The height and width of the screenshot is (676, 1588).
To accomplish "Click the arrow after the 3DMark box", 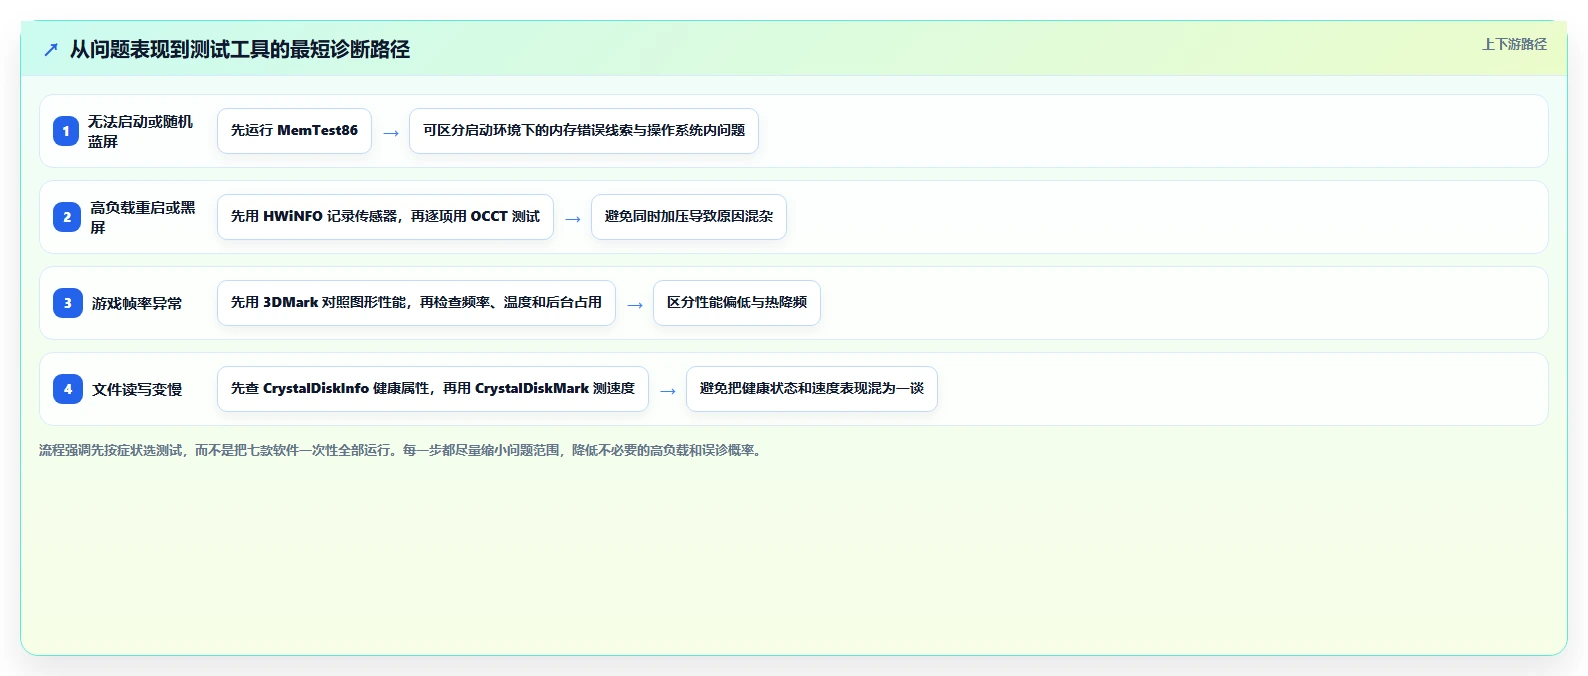I will pos(635,305).
